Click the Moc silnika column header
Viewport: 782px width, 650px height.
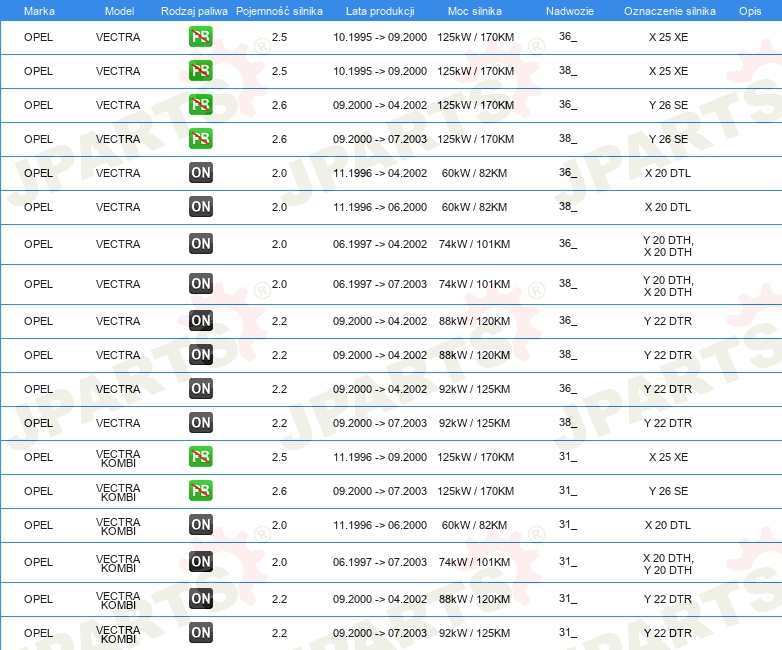475,11
